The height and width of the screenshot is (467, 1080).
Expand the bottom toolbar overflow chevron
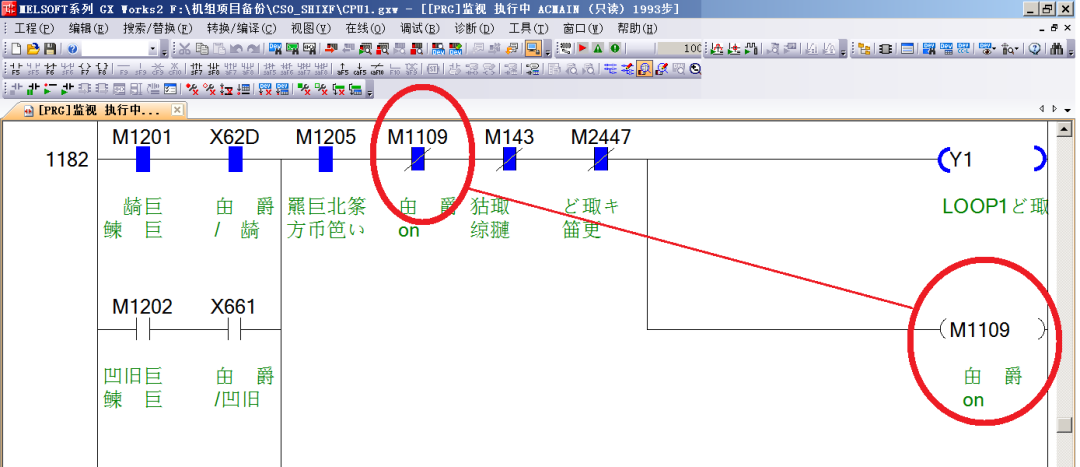pyautogui.click(x=369, y=92)
